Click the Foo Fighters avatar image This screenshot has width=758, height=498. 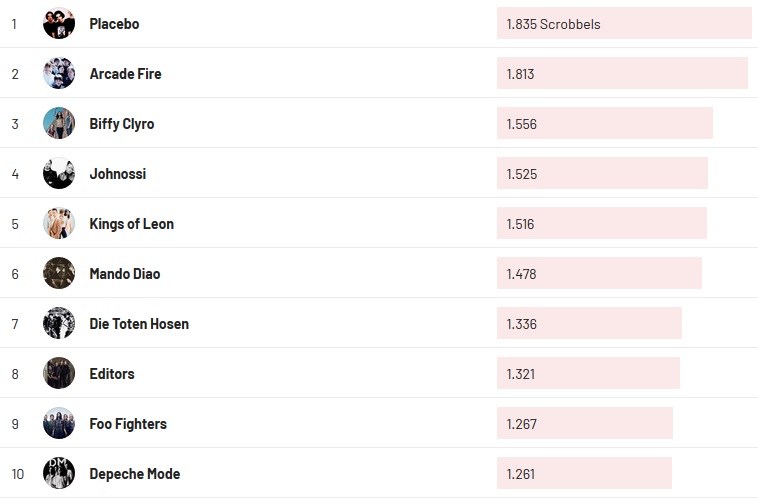pos(59,423)
